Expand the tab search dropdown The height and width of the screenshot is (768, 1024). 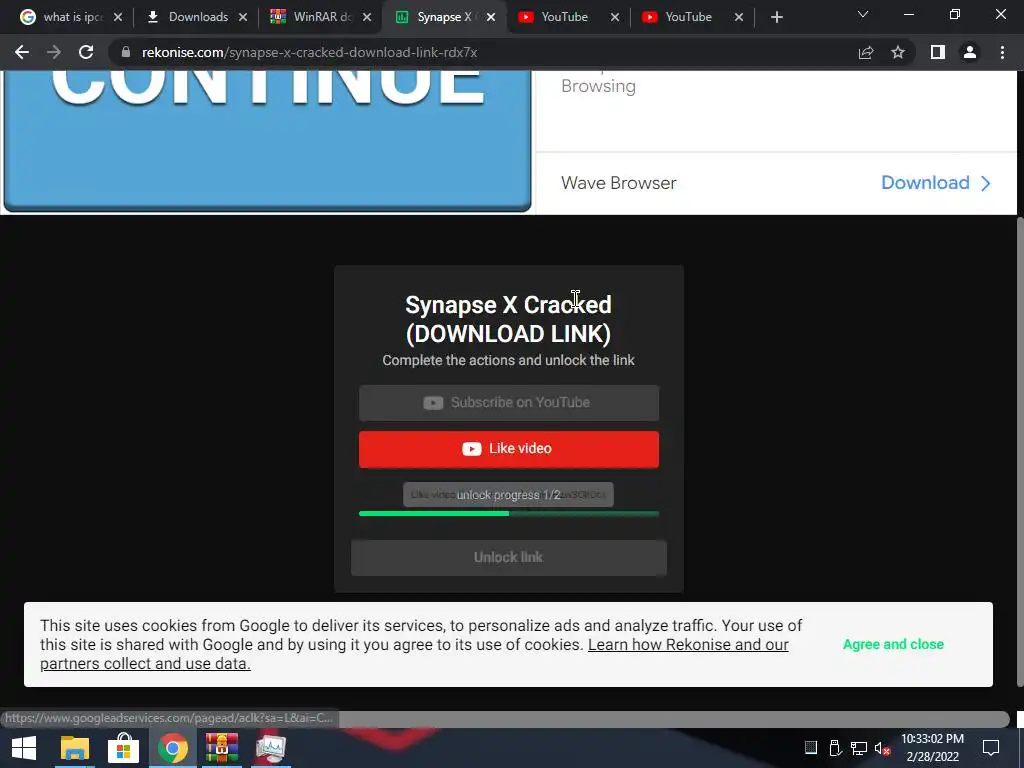click(863, 14)
